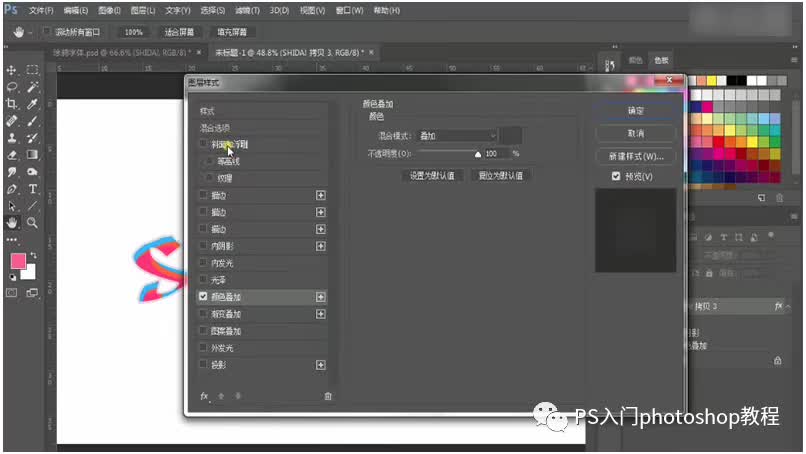Screen dimensions: 806x454
Task: Open the 混合模式 blend mode dropdown
Action: [456, 135]
